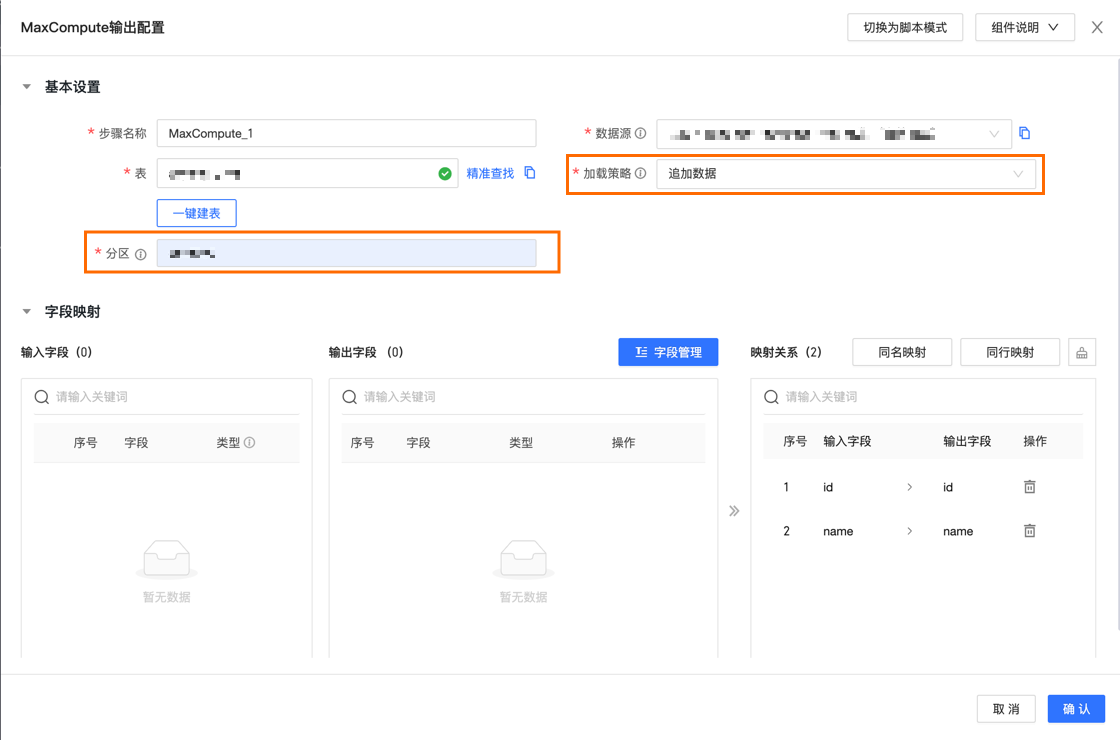Expand the 组件说明 dropdown
Screen dimensions: 1120x740
coord(1024,27)
